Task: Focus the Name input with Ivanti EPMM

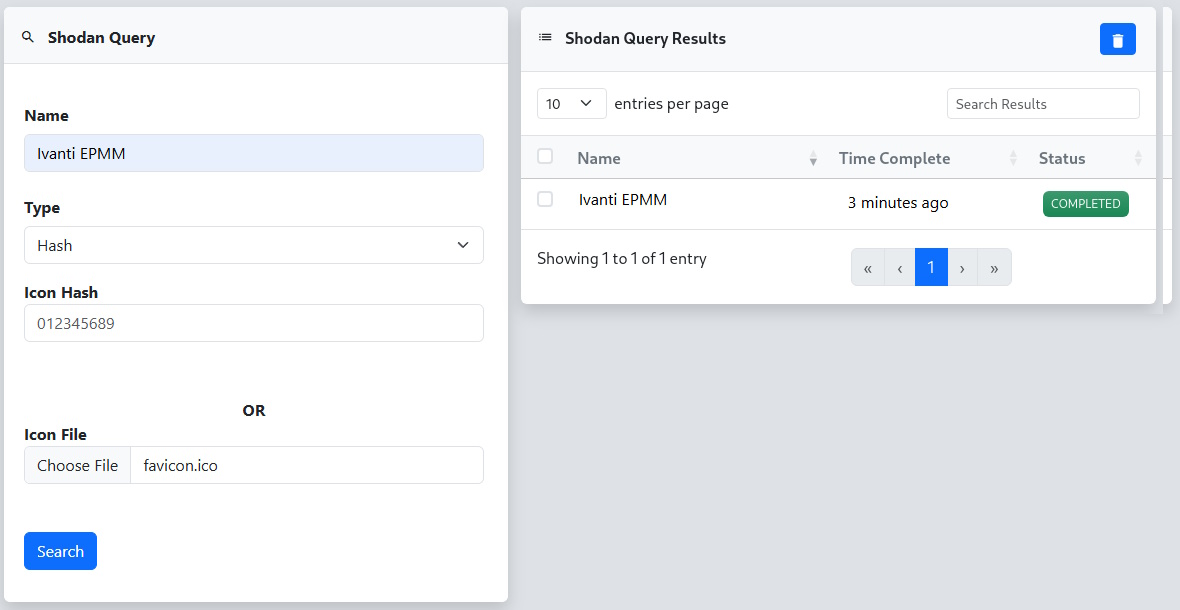Action: 254,153
